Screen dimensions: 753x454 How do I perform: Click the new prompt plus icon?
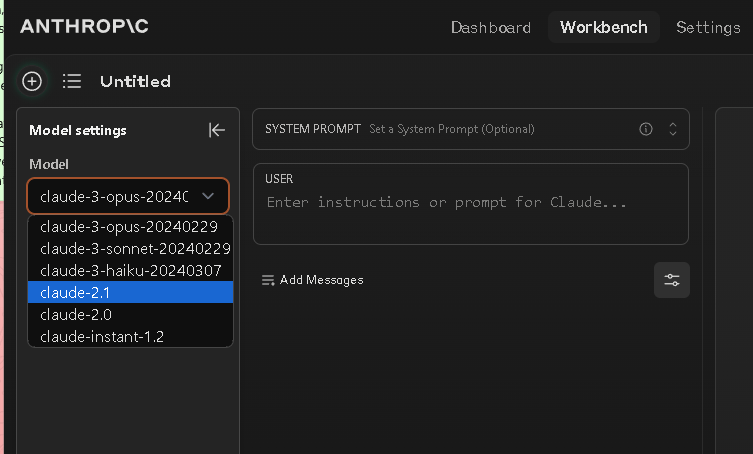click(x=32, y=81)
